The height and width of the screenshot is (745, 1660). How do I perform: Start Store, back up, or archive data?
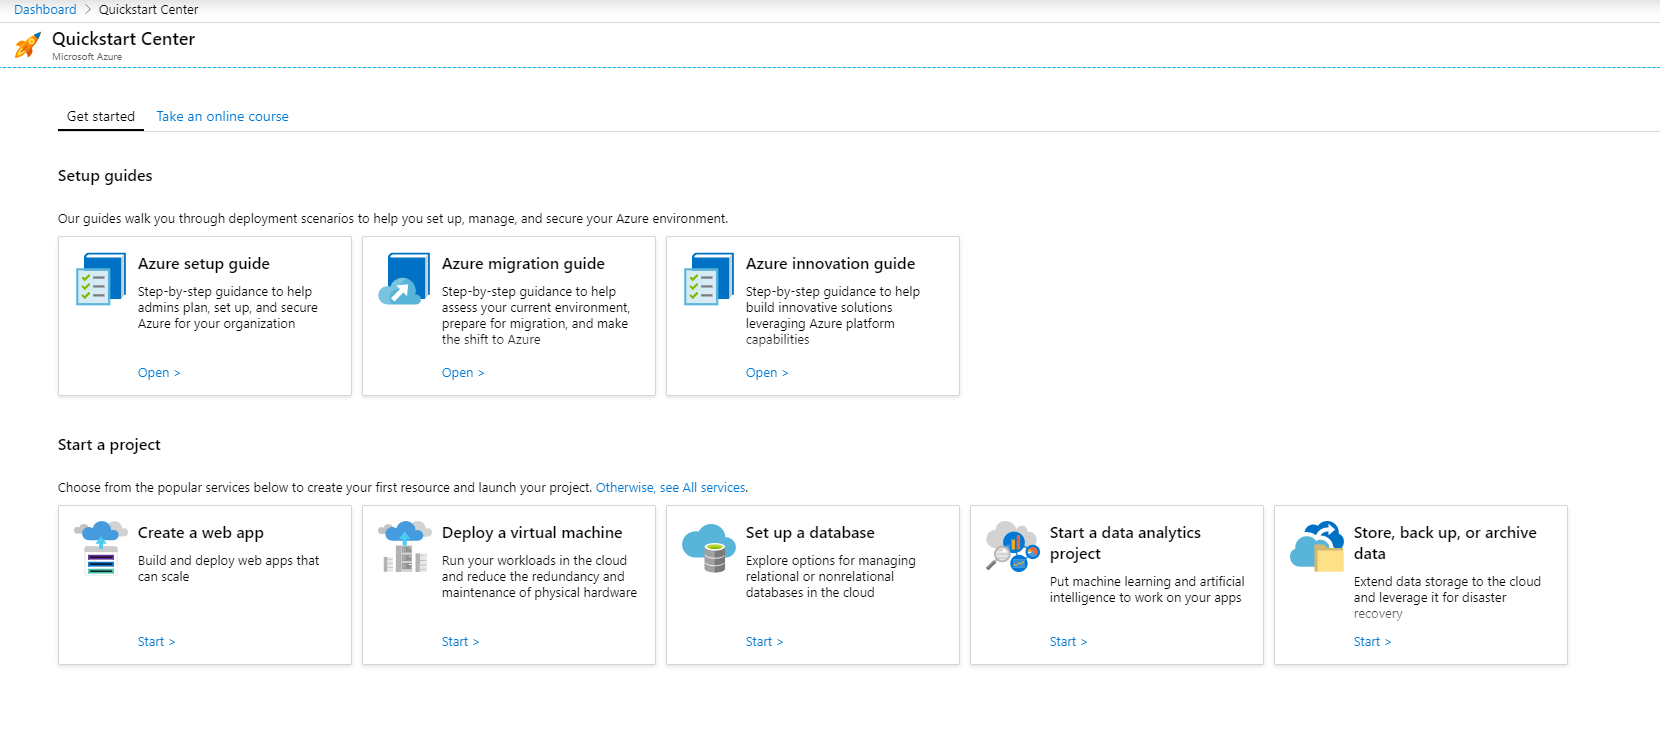tap(1372, 642)
